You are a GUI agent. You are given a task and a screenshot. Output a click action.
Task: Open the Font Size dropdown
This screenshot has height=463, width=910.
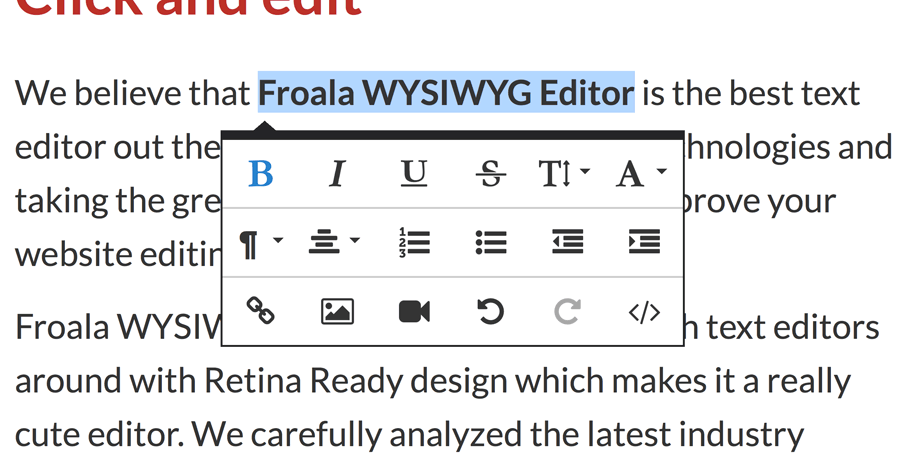(x=564, y=173)
